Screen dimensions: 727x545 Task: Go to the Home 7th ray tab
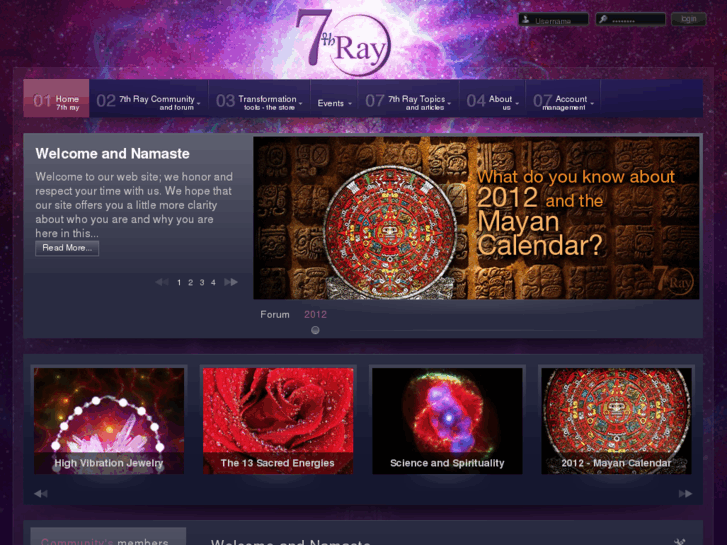click(56, 98)
